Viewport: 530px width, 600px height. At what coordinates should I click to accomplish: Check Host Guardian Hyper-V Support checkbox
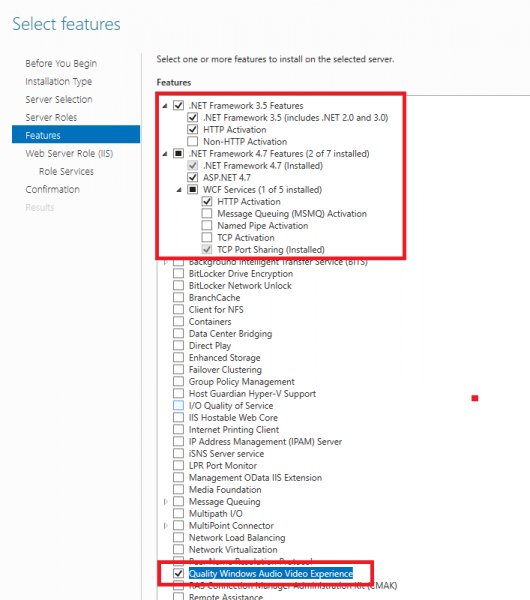[x=178, y=393]
